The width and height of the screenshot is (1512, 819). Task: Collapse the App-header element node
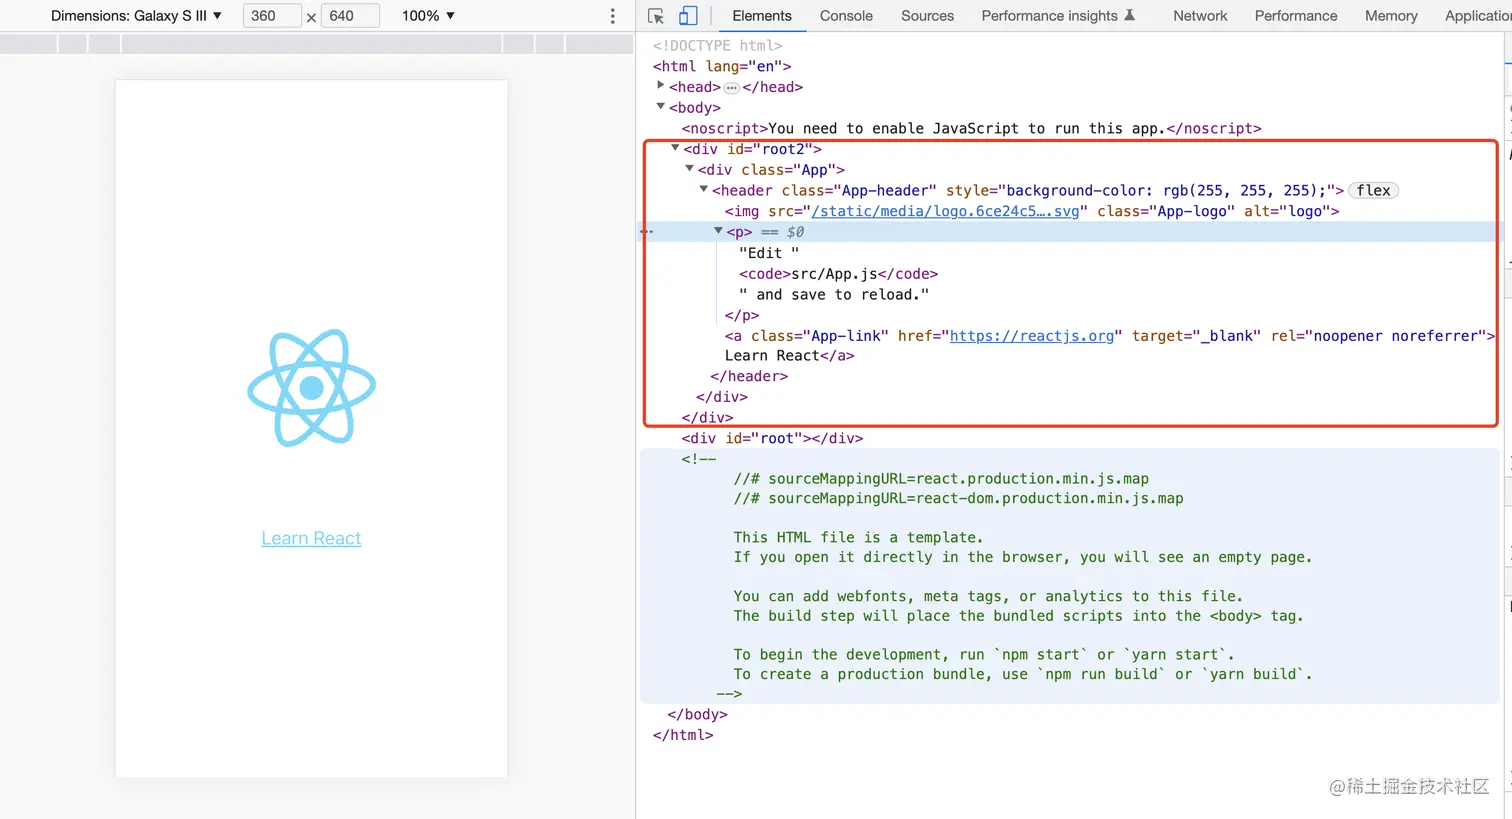tap(703, 190)
